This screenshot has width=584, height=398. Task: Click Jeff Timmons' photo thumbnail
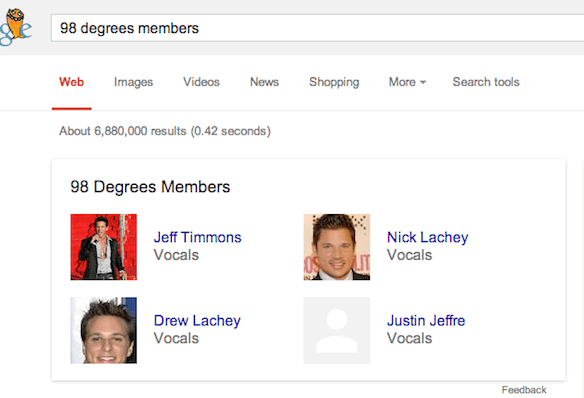tap(104, 247)
